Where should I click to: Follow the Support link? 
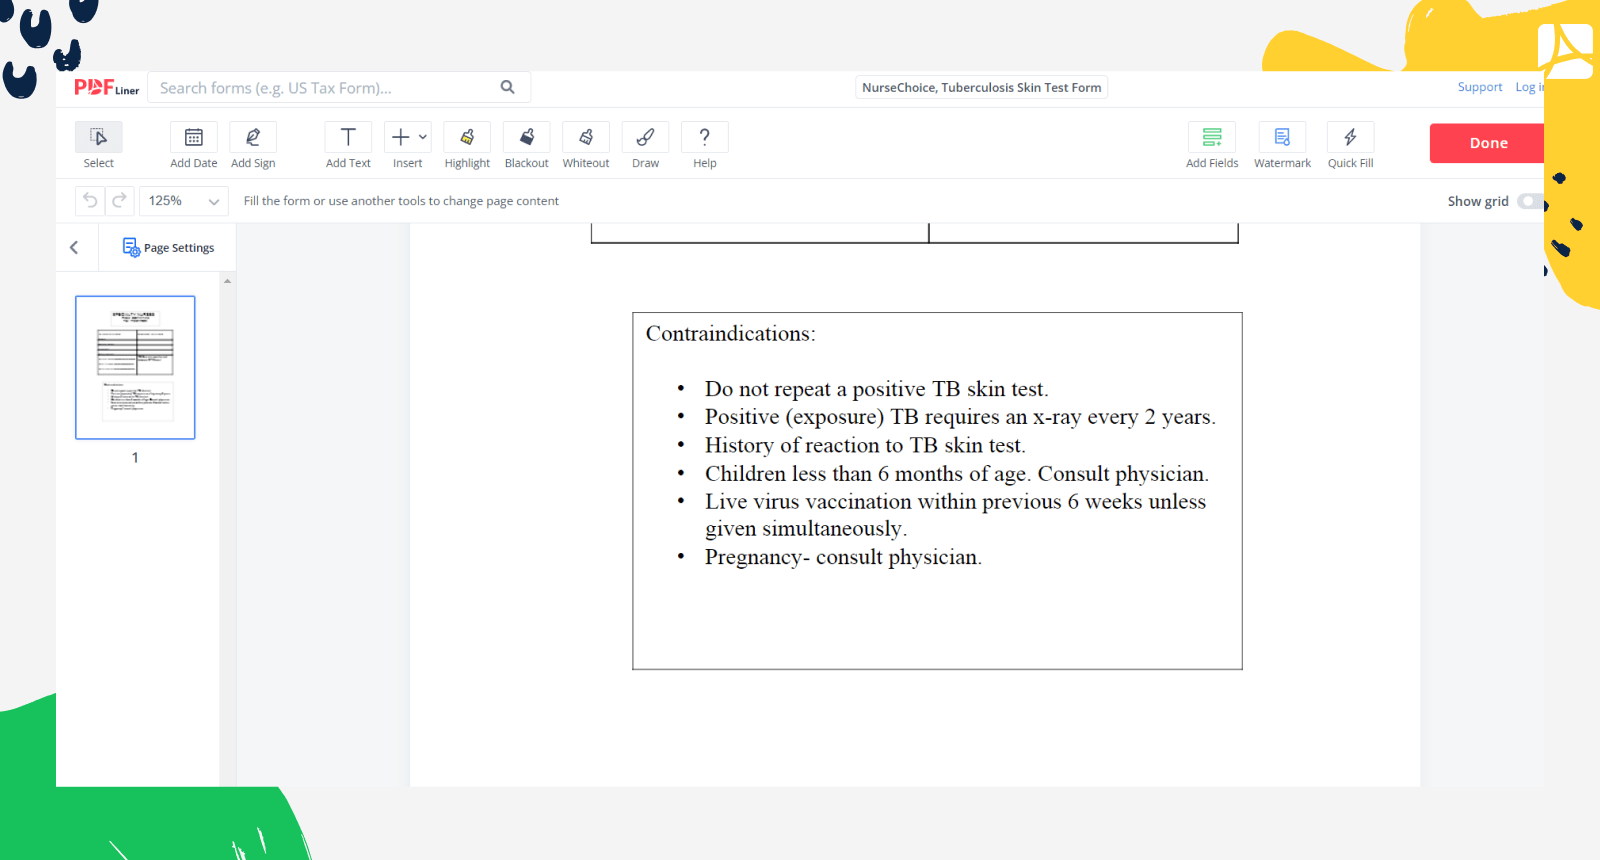coord(1480,87)
